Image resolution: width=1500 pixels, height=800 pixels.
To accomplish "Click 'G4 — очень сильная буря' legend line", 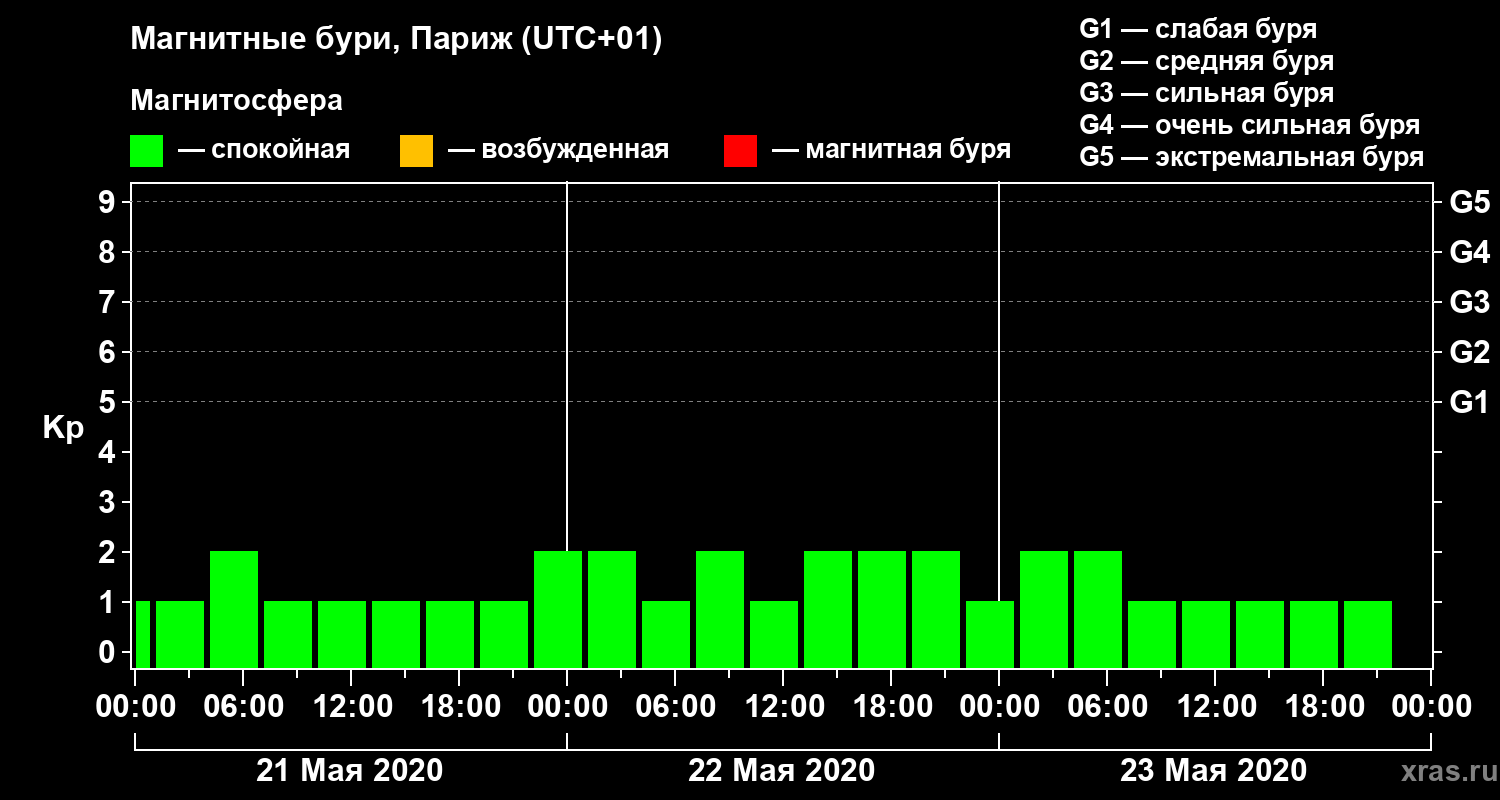I will tap(1249, 125).
